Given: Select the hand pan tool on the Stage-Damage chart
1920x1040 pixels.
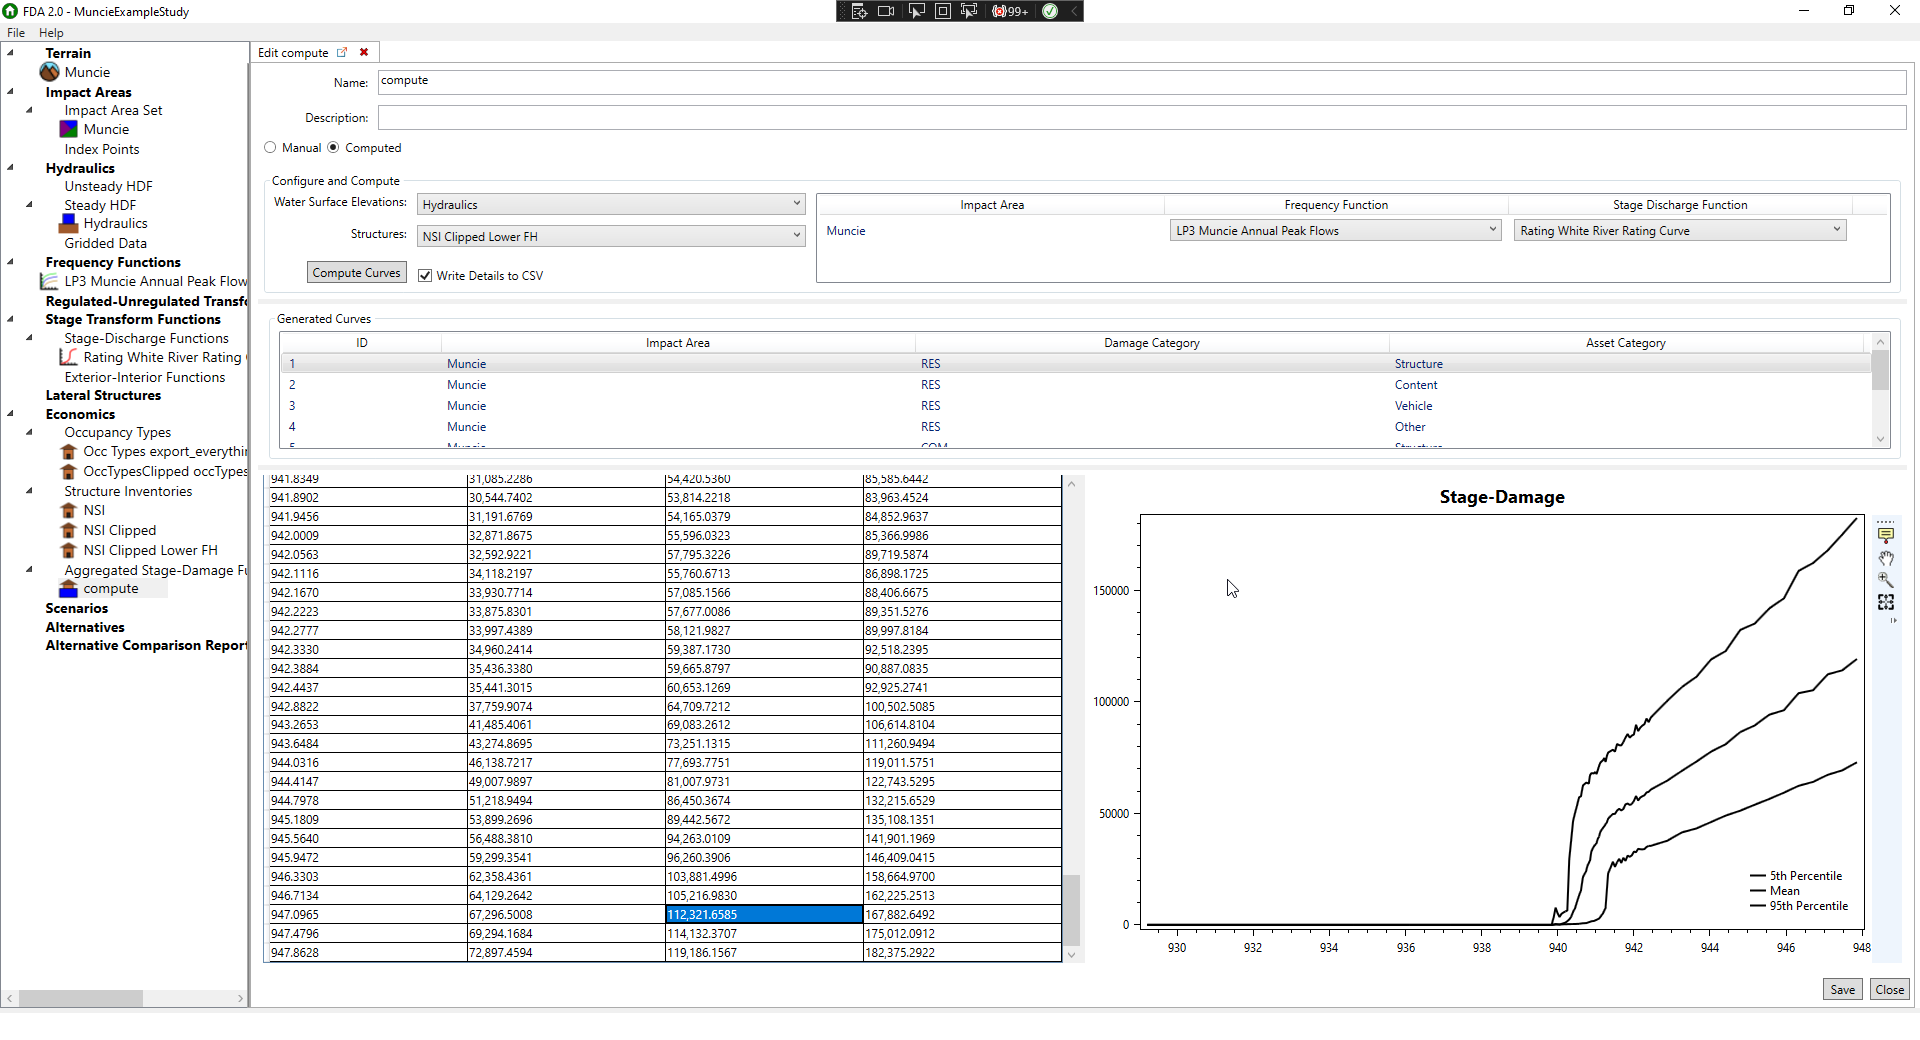Looking at the screenshot, I should click(x=1886, y=558).
